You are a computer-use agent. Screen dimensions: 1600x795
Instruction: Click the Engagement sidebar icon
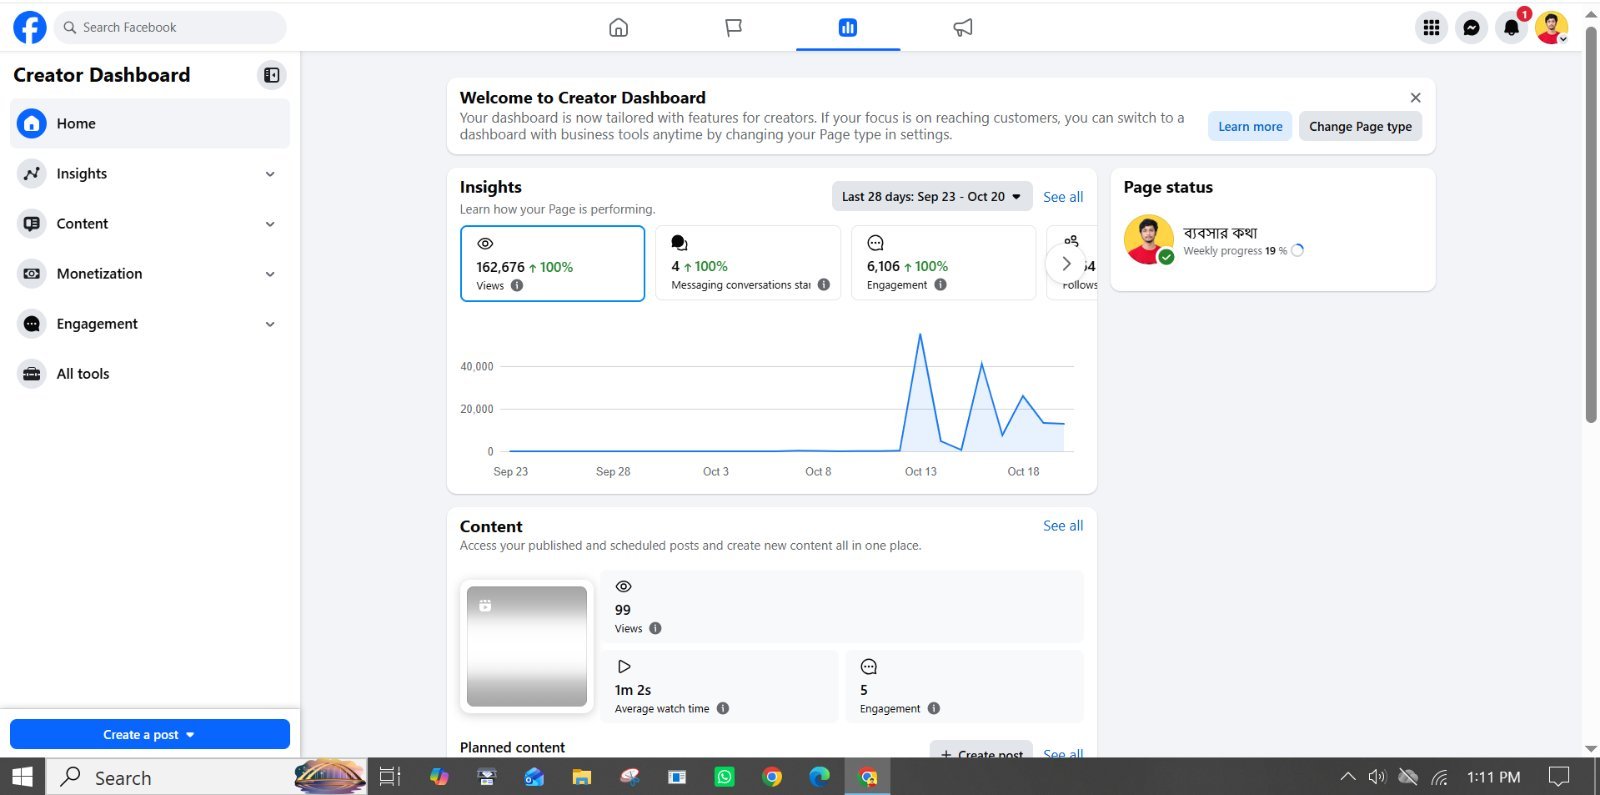click(32, 323)
